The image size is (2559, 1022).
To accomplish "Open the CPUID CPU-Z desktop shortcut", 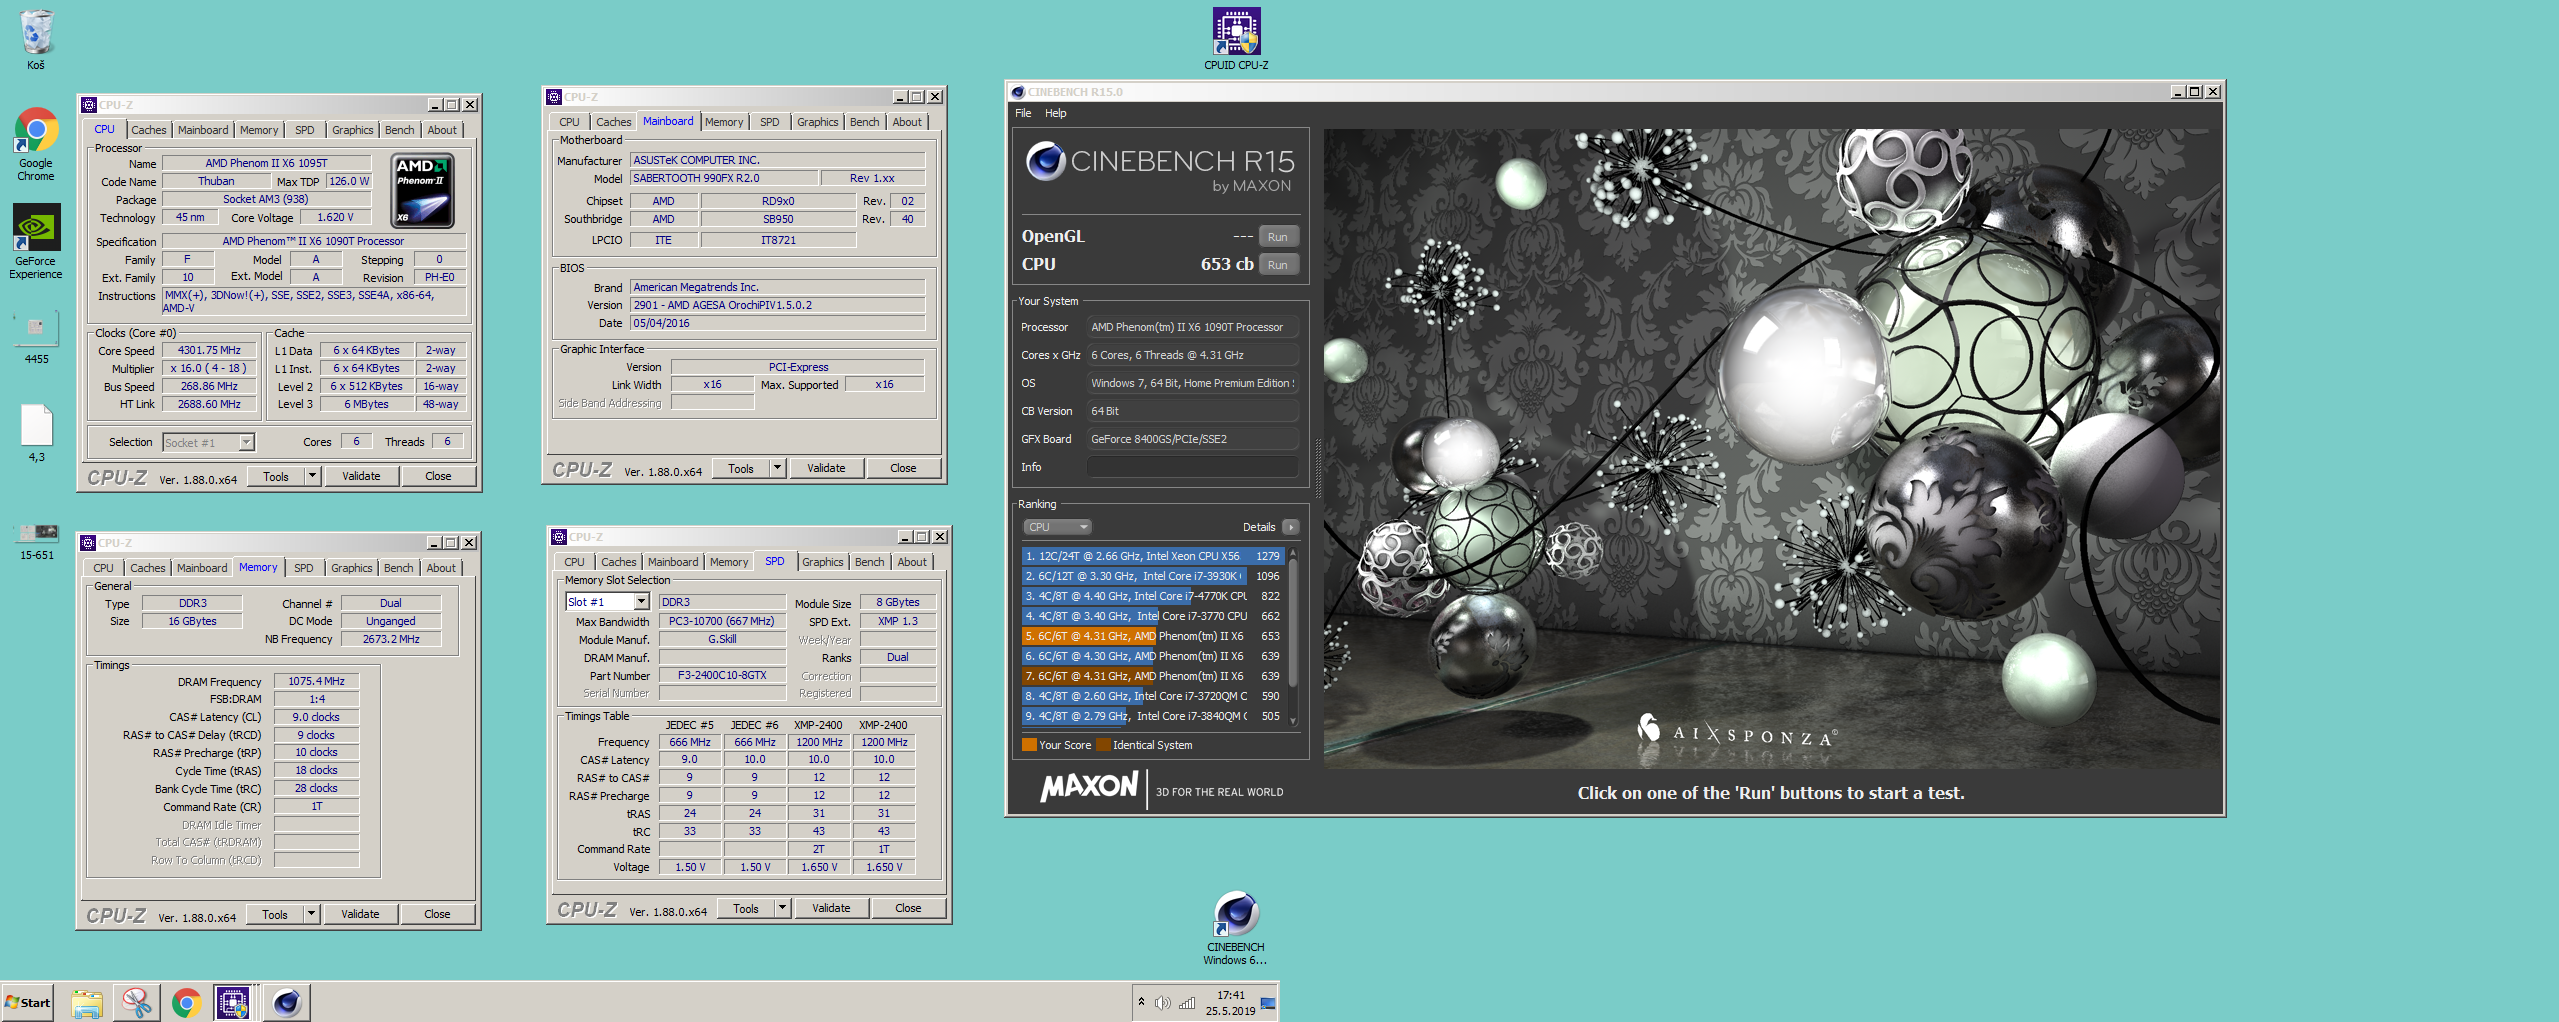I will coord(1236,39).
